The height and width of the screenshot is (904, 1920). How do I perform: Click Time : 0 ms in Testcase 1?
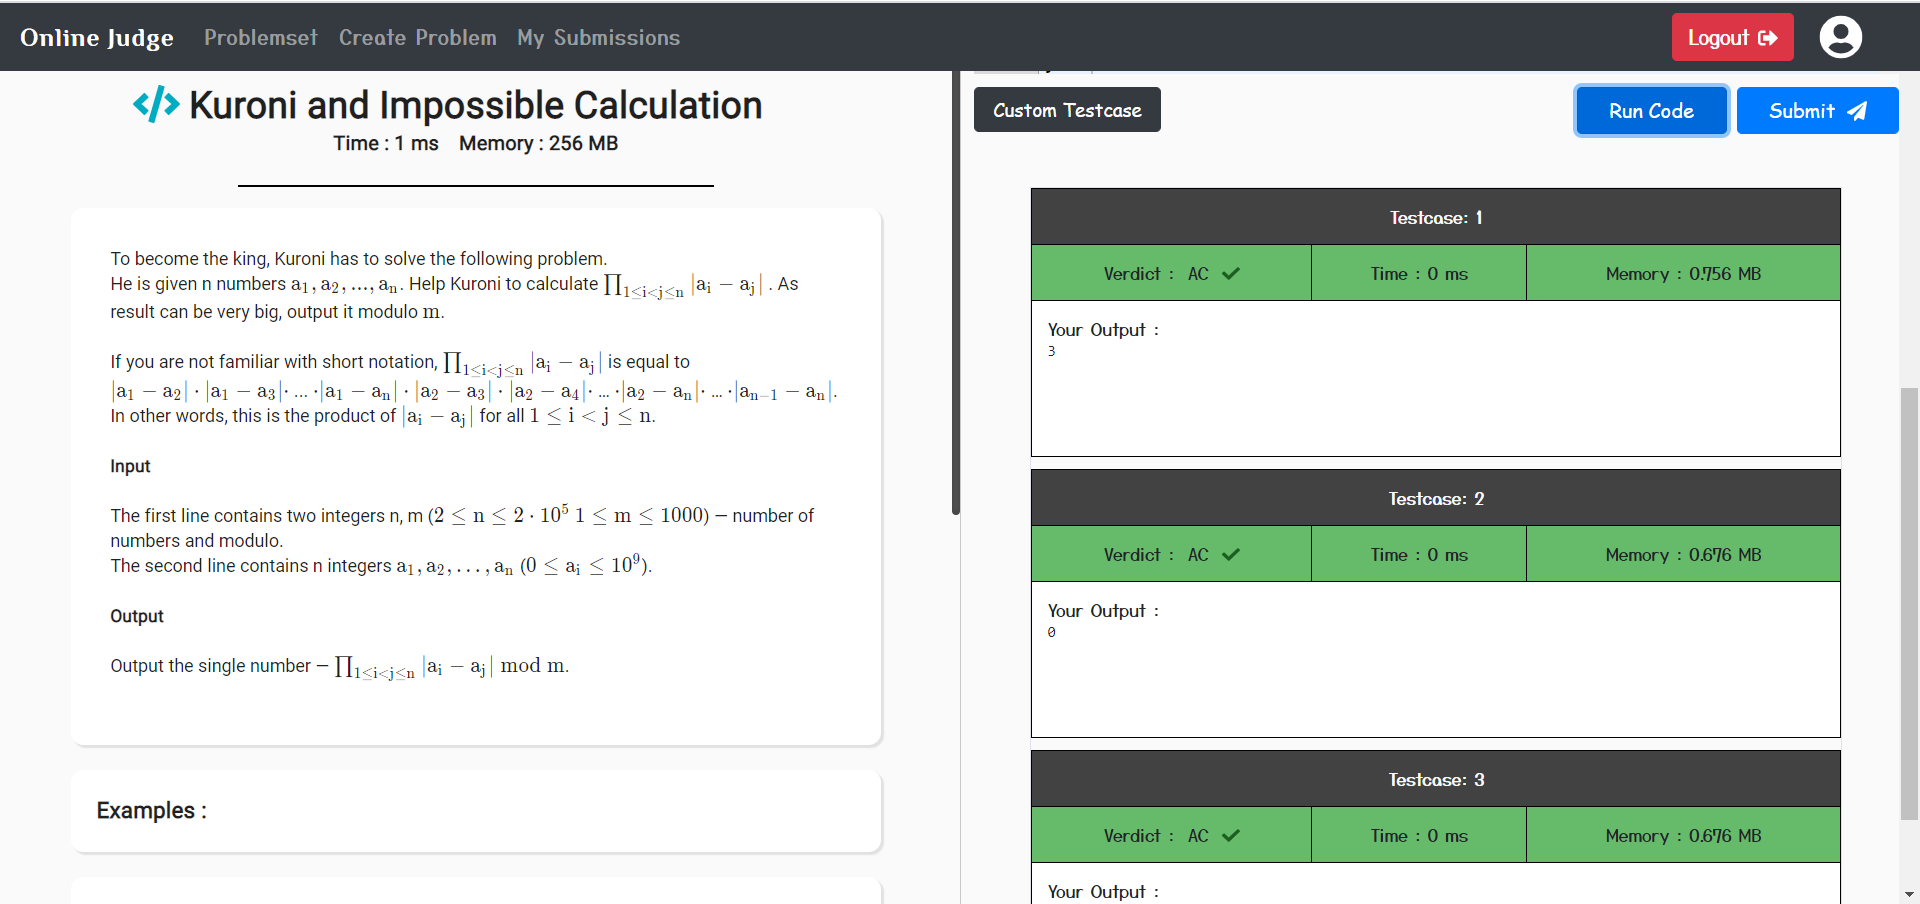[1419, 273]
